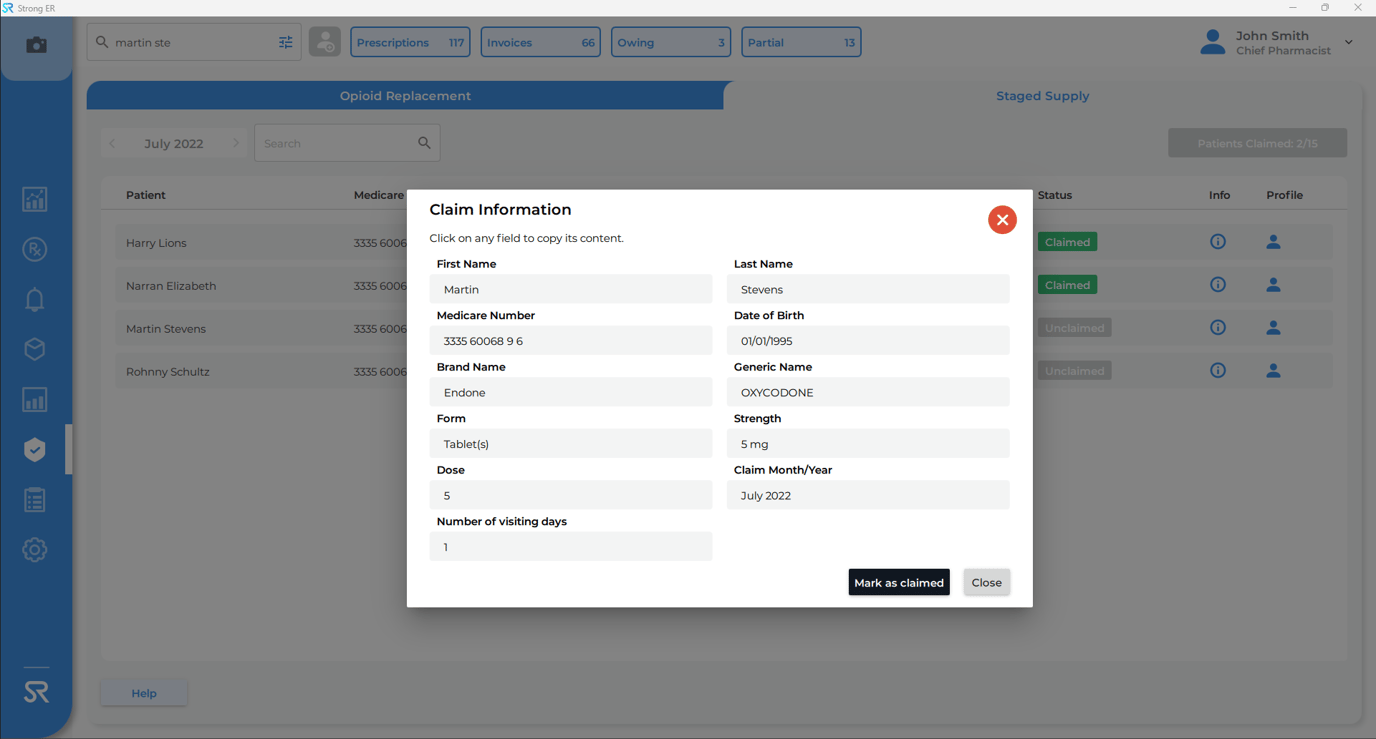Open application settings with the gear icon
The image size is (1376, 739).
point(34,549)
